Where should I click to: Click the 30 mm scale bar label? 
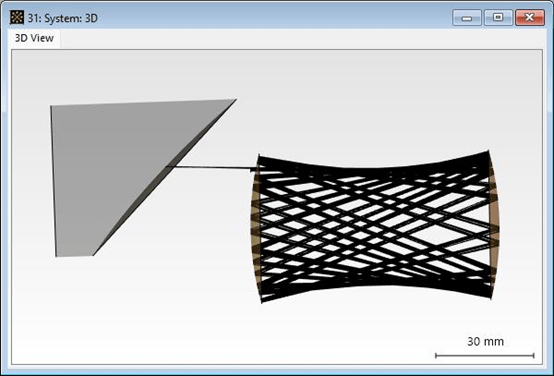click(485, 341)
